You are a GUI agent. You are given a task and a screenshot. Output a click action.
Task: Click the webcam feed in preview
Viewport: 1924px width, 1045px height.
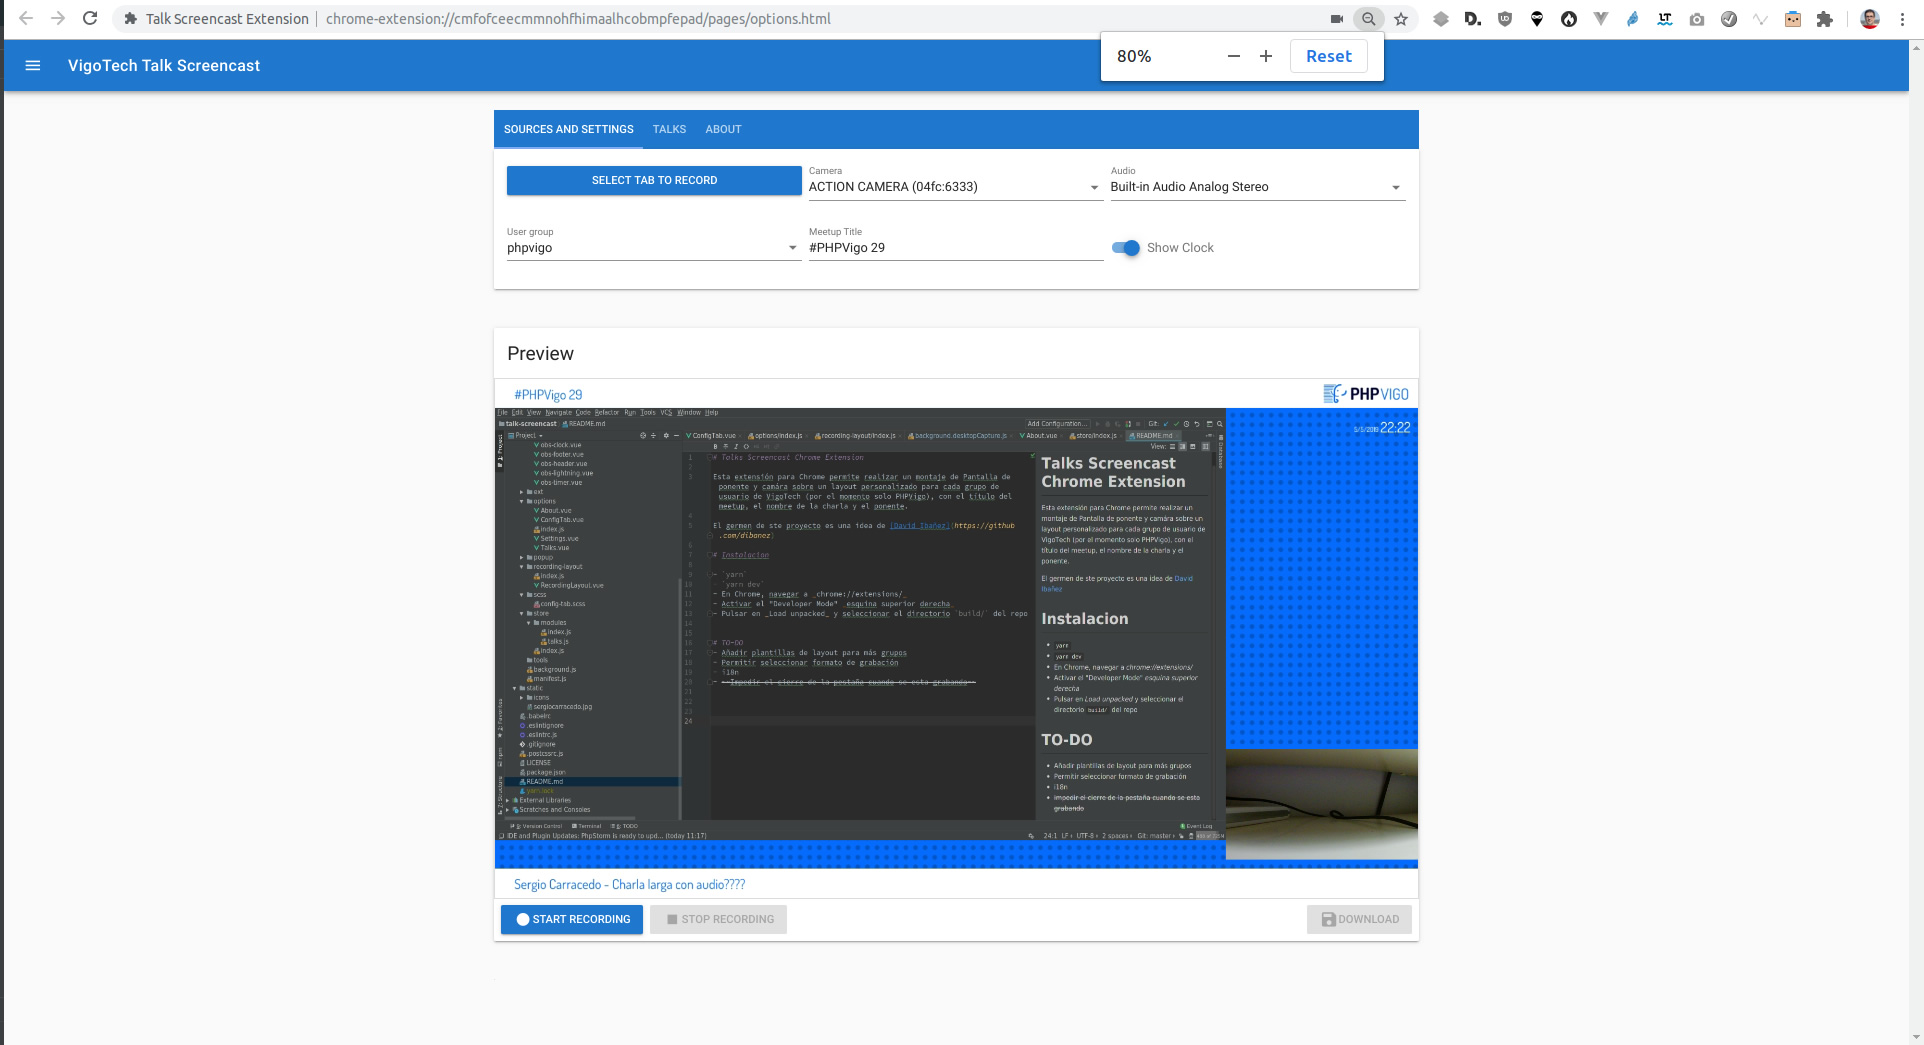tap(1322, 804)
